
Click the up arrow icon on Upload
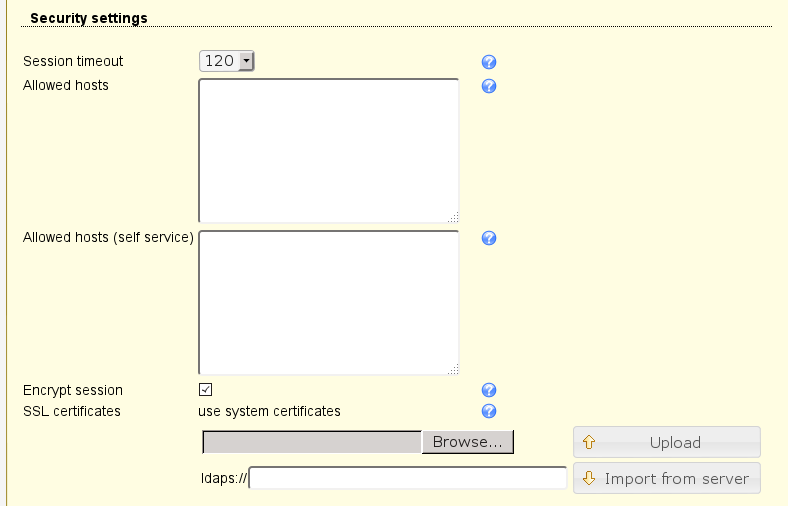coord(589,442)
